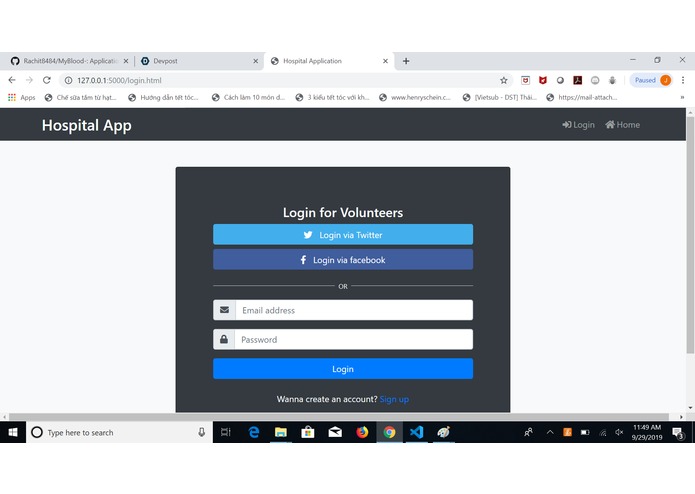Open Task View on the taskbar
695x494 pixels.
226,432
